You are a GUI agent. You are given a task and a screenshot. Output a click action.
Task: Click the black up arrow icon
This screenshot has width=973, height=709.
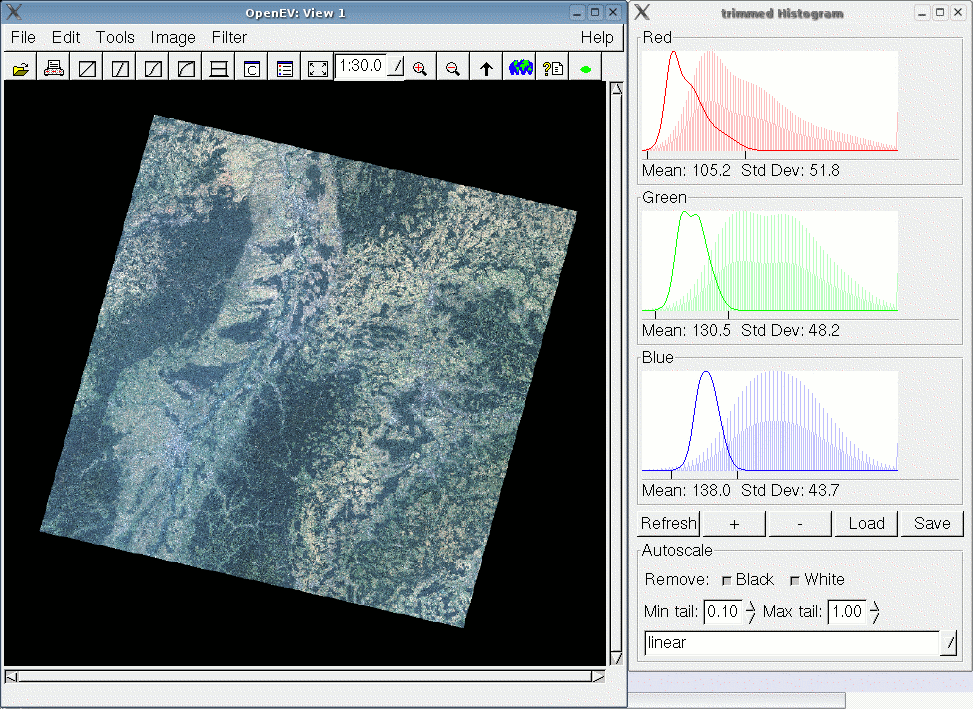(487, 69)
